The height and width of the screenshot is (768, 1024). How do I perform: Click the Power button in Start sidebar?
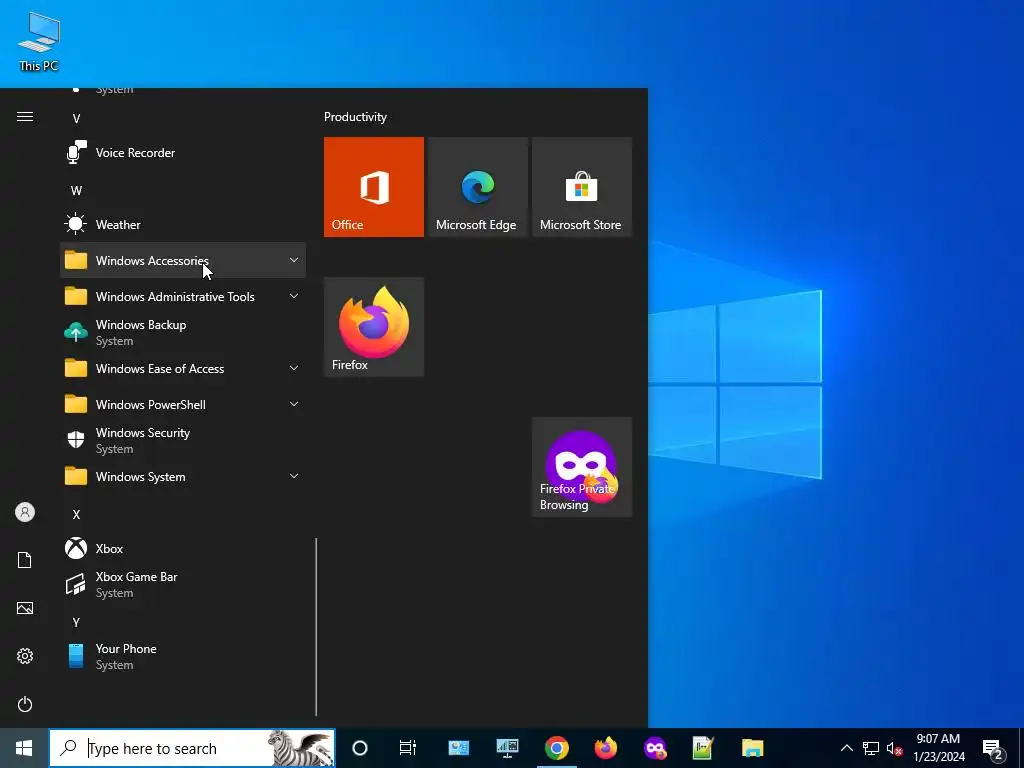pyautogui.click(x=25, y=704)
